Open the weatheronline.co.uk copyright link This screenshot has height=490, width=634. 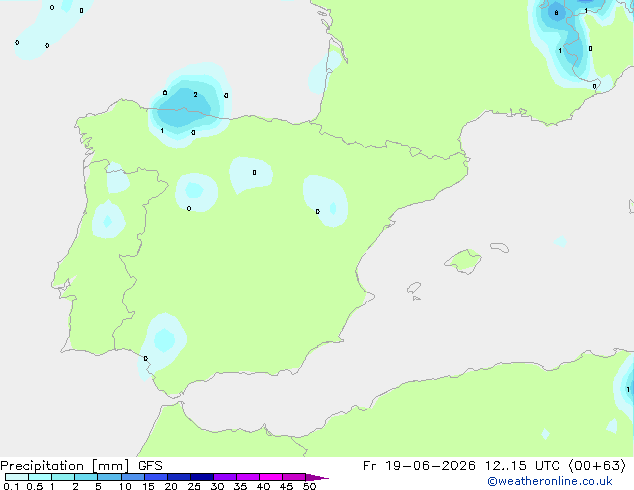[550, 481]
